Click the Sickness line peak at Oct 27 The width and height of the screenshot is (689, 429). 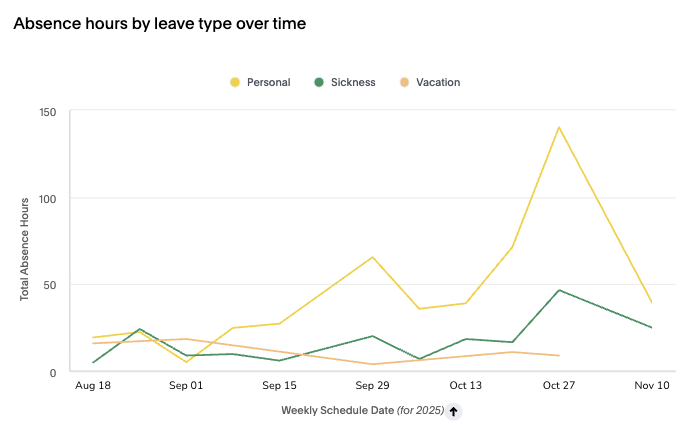(558, 290)
